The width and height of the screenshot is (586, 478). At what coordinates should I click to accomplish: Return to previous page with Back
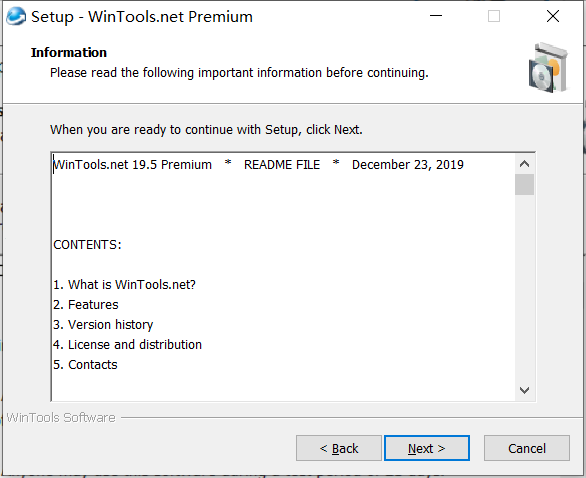coord(339,448)
